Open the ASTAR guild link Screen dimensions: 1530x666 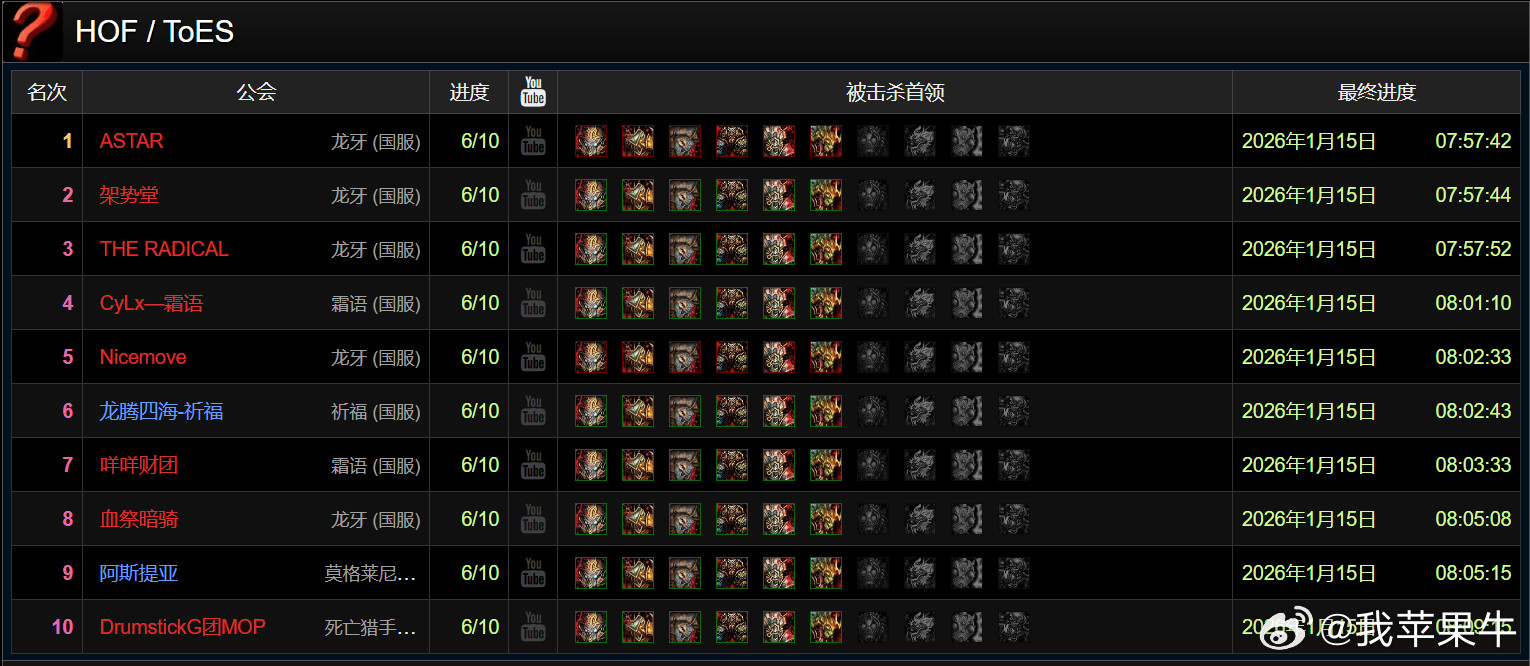[131, 141]
